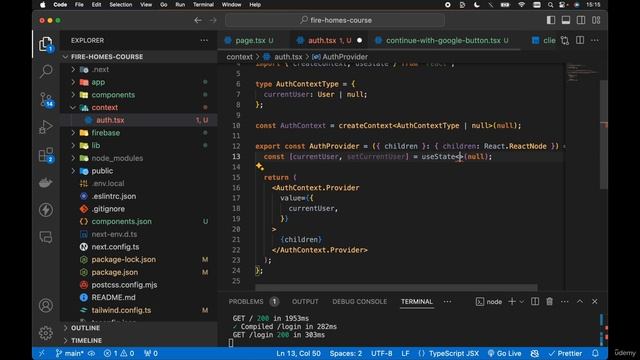
Task: Maximize the panel with up chevron
Action: [580, 302]
